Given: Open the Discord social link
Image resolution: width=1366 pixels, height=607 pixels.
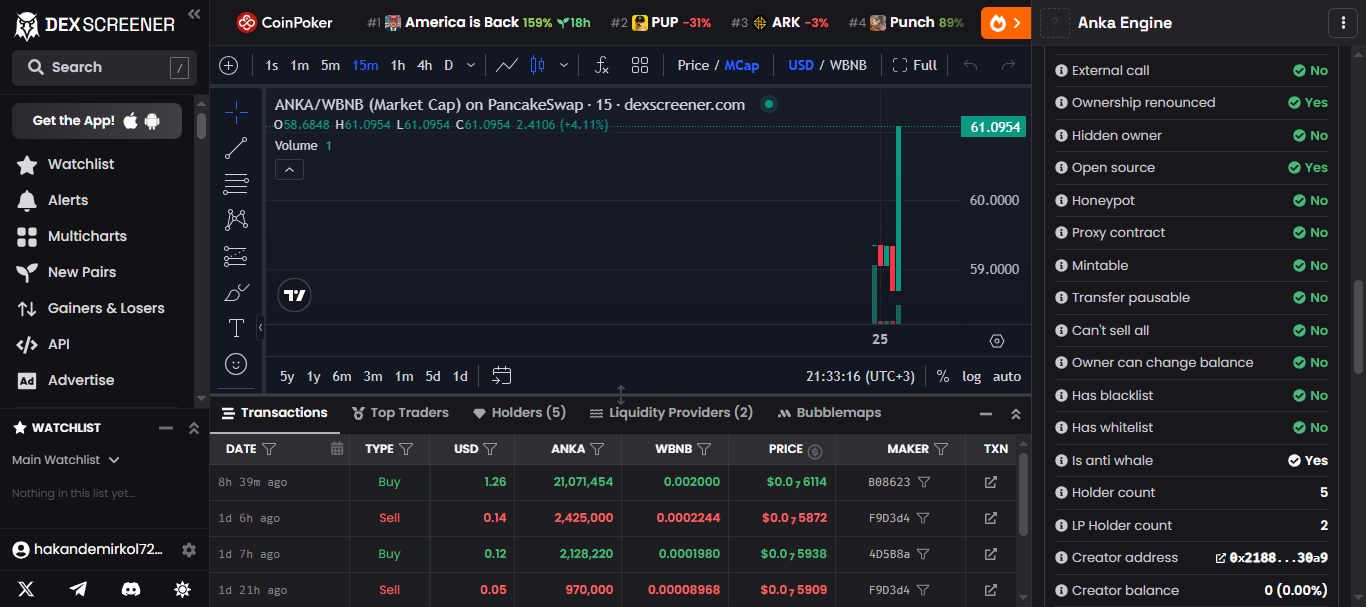Looking at the screenshot, I should (130, 590).
